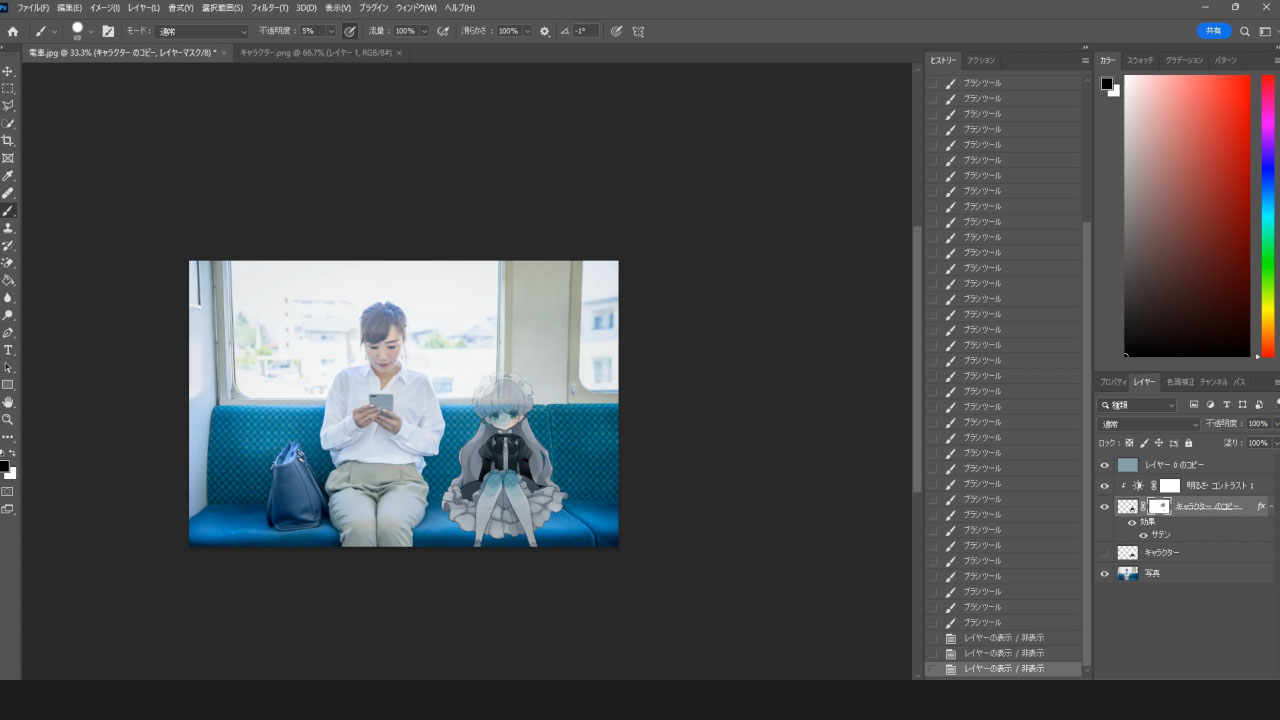Toggle visibility of 効果 effects
Screen dimensions: 1280x720
tap(1132, 522)
